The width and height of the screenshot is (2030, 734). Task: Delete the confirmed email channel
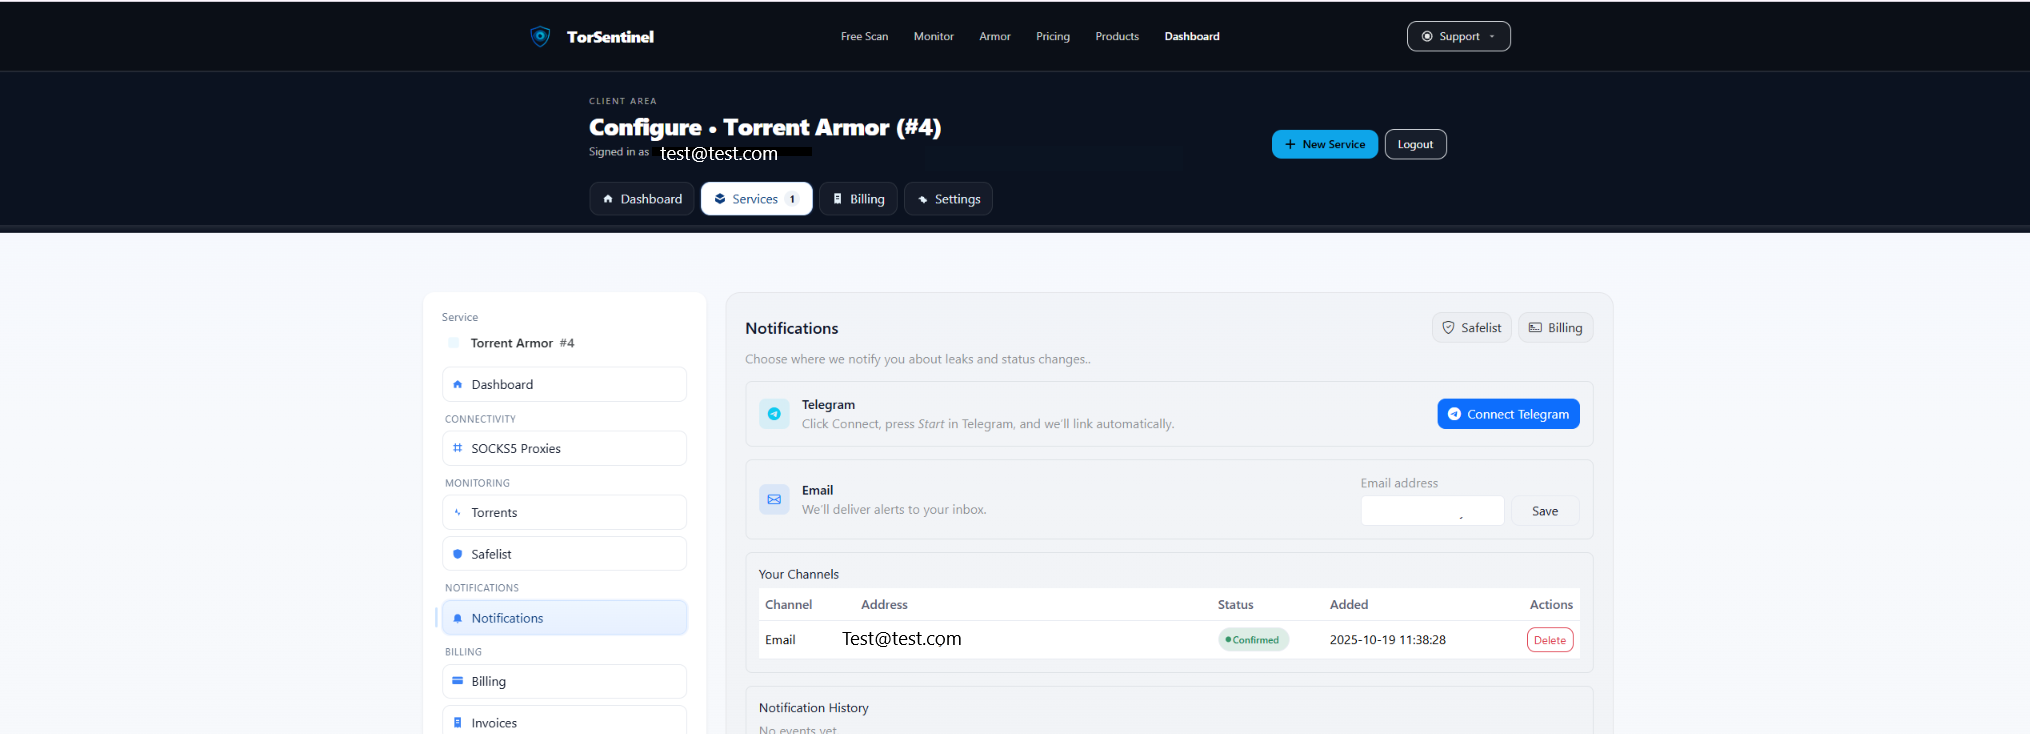coord(1549,640)
